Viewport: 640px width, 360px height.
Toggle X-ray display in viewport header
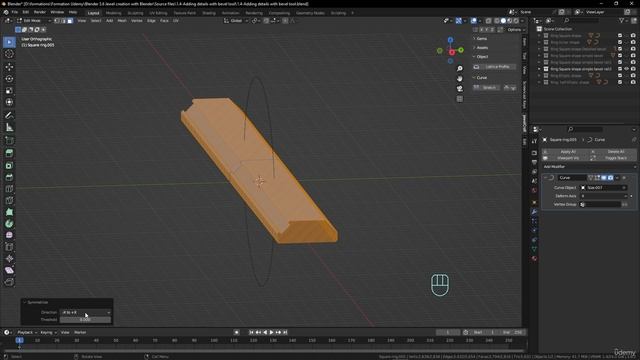point(488,20)
